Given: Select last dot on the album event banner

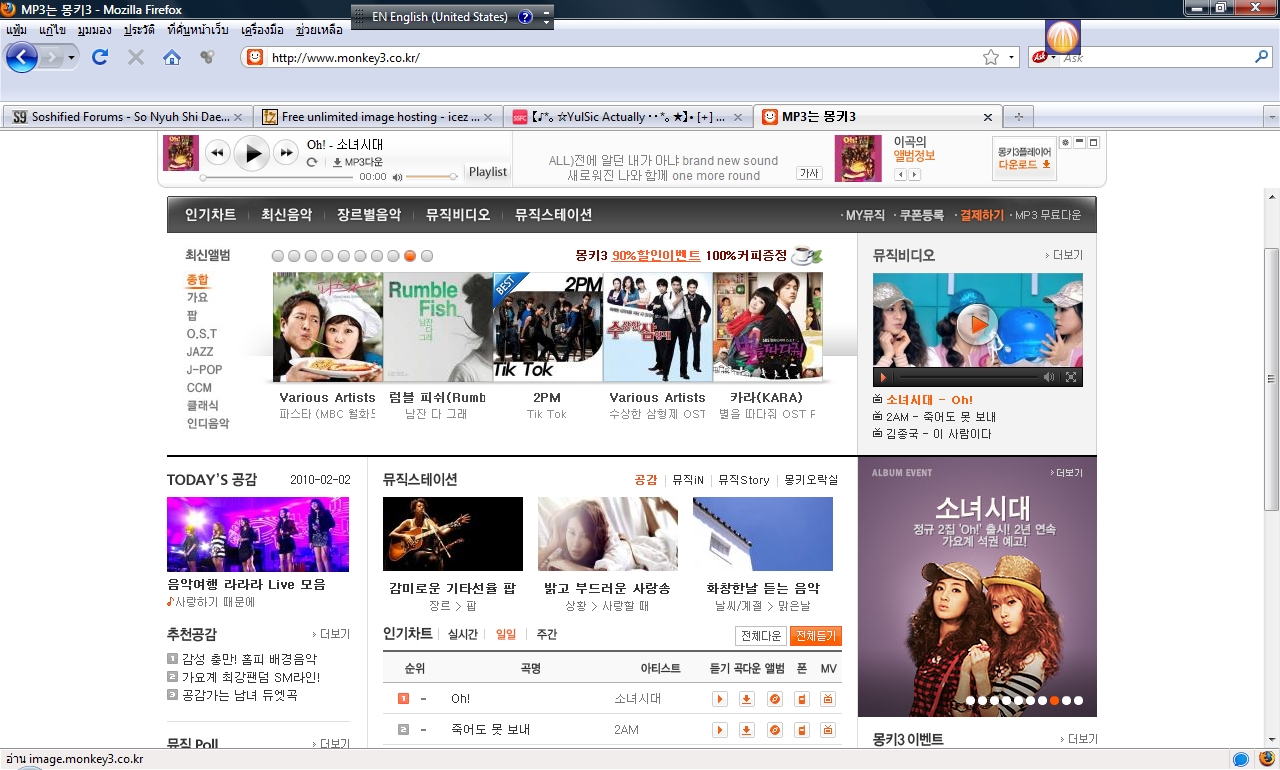Looking at the screenshot, I should [x=1078, y=700].
